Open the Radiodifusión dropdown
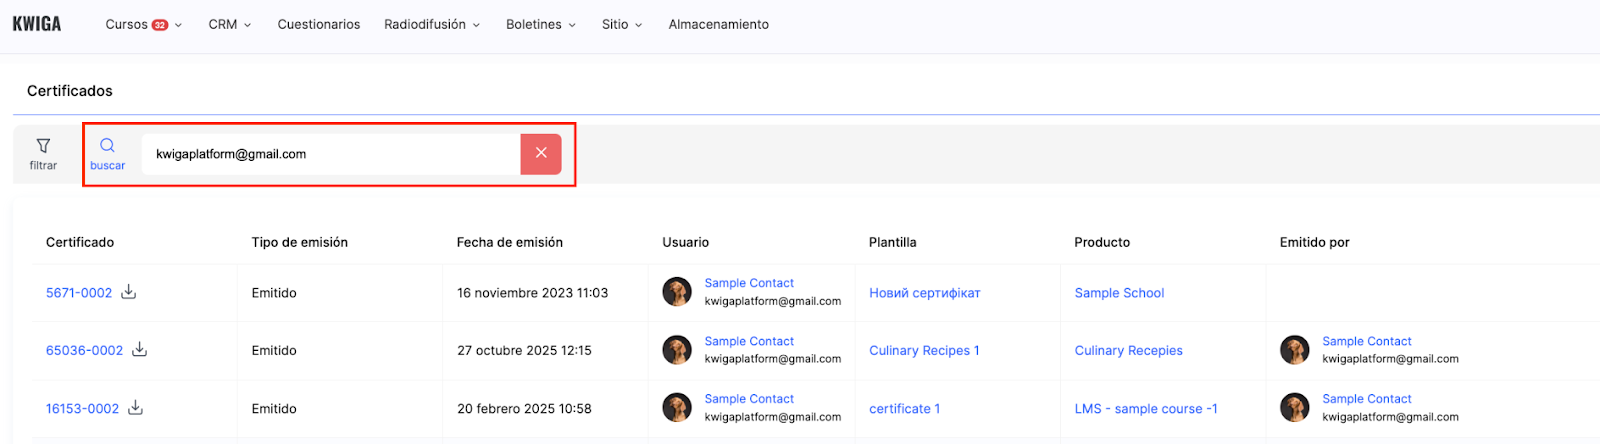1600x444 pixels. coord(432,24)
